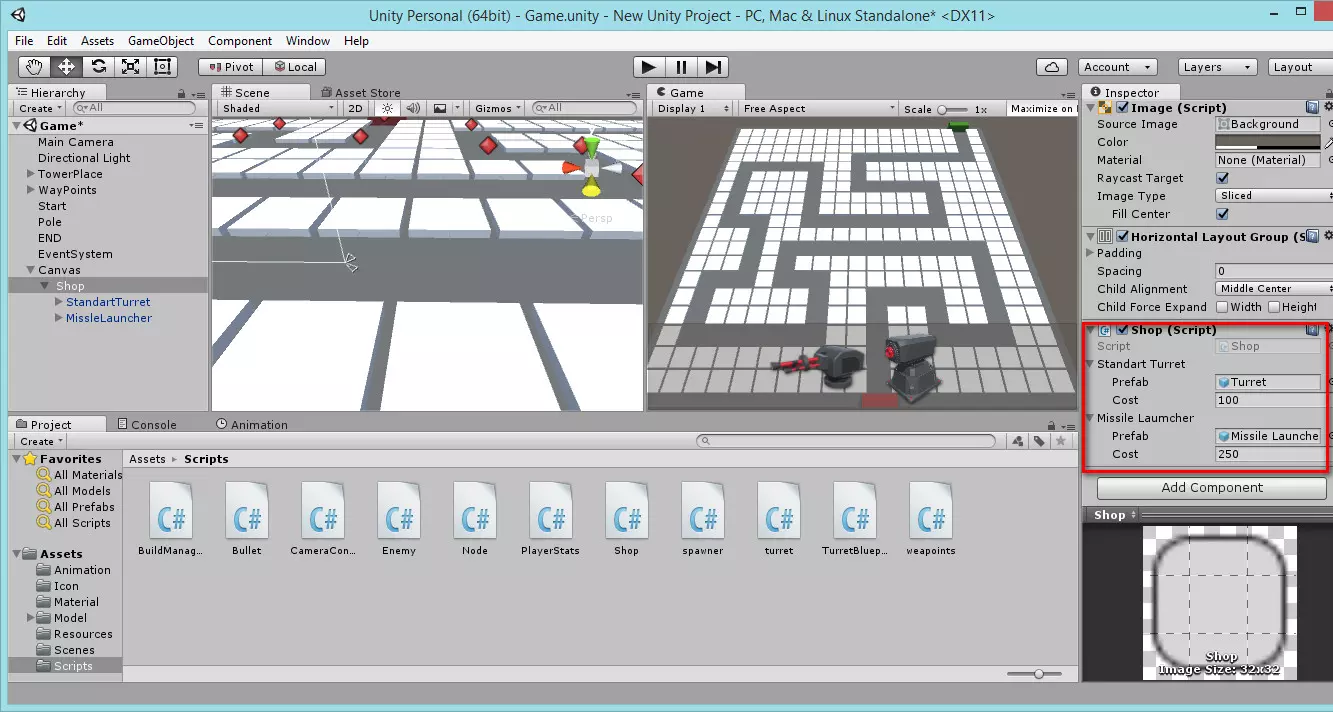
Task: Open the Cloud services icon
Action: (1051, 67)
